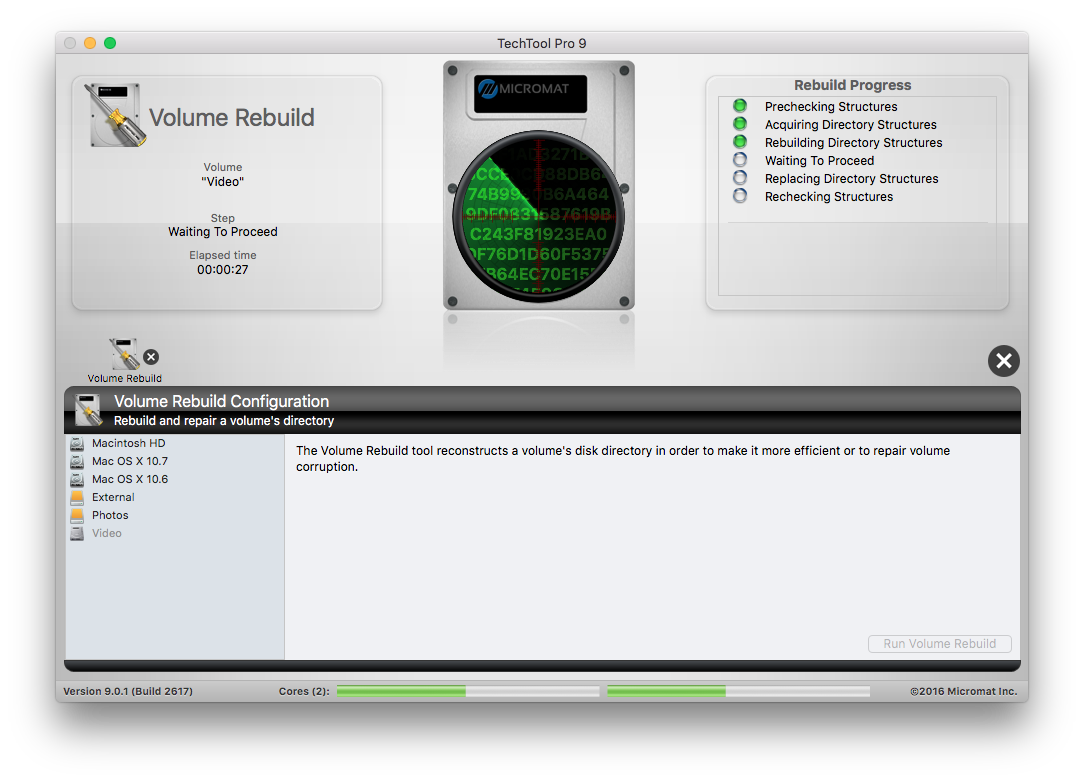Select the External orange drive icon
The image size is (1084, 782).
pyautogui.click(x=77, y=497)
